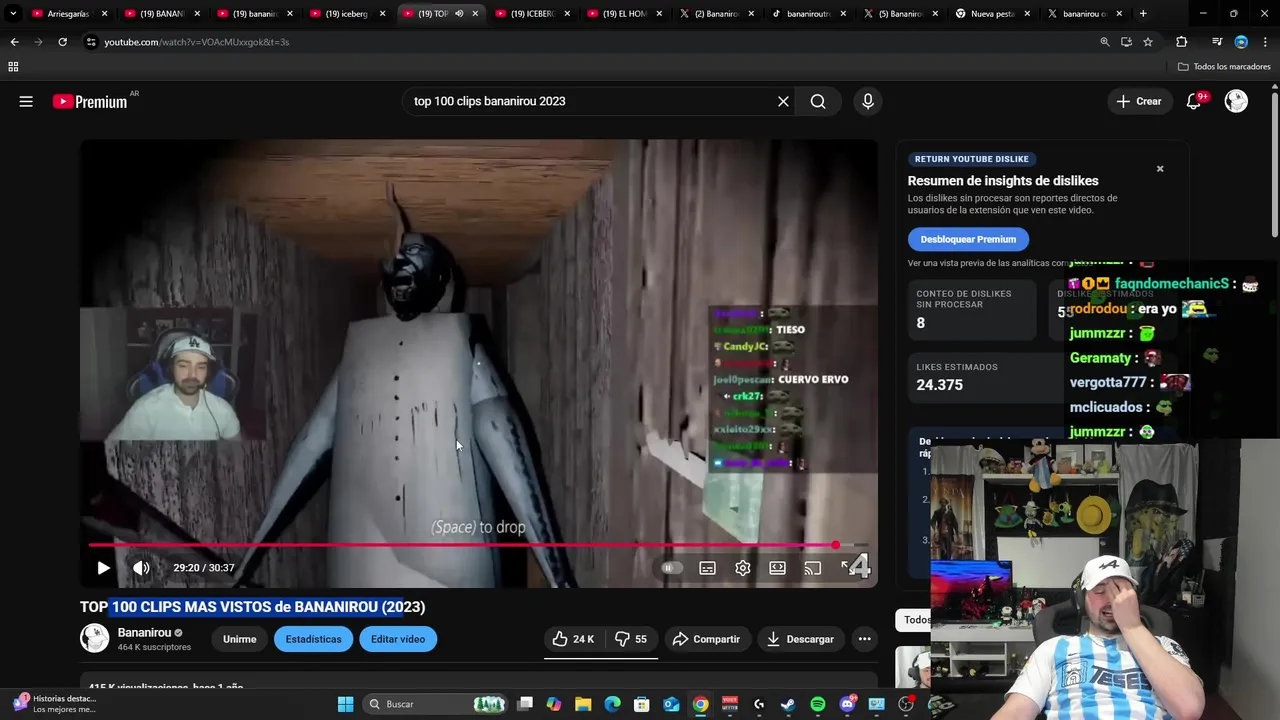
Task: Open the more actions three-dot menu
Action: click(865, 639)
